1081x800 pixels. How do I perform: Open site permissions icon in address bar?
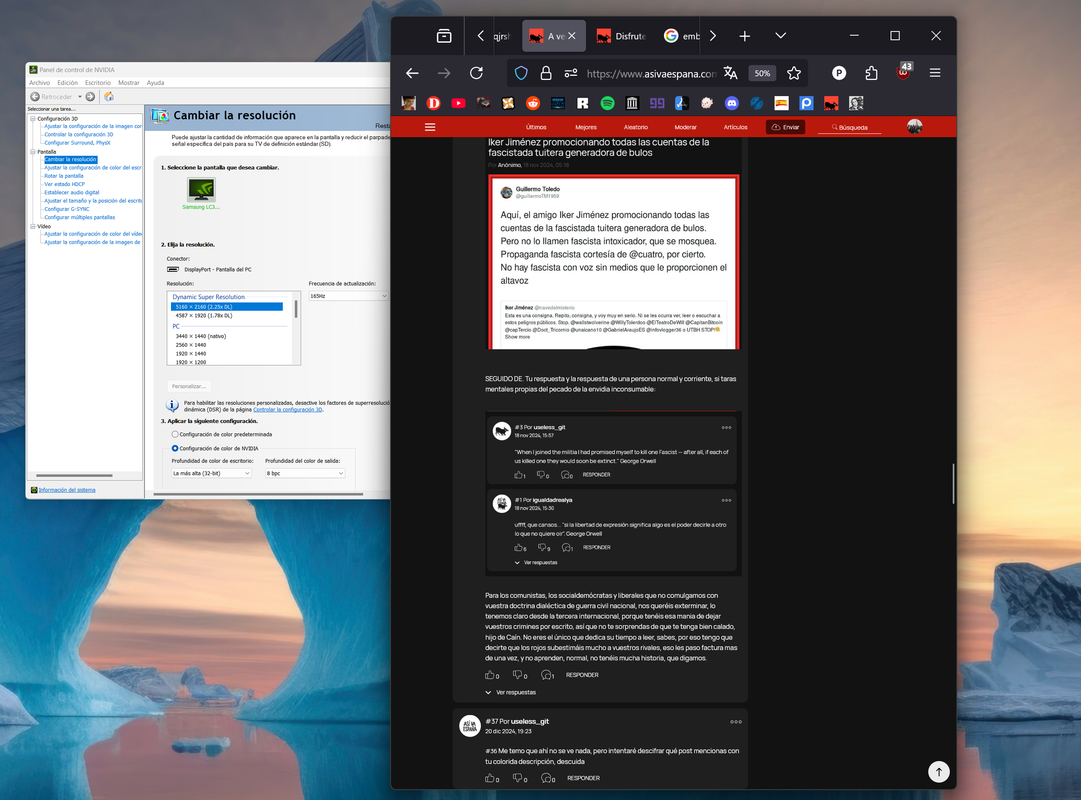point(570,73)
